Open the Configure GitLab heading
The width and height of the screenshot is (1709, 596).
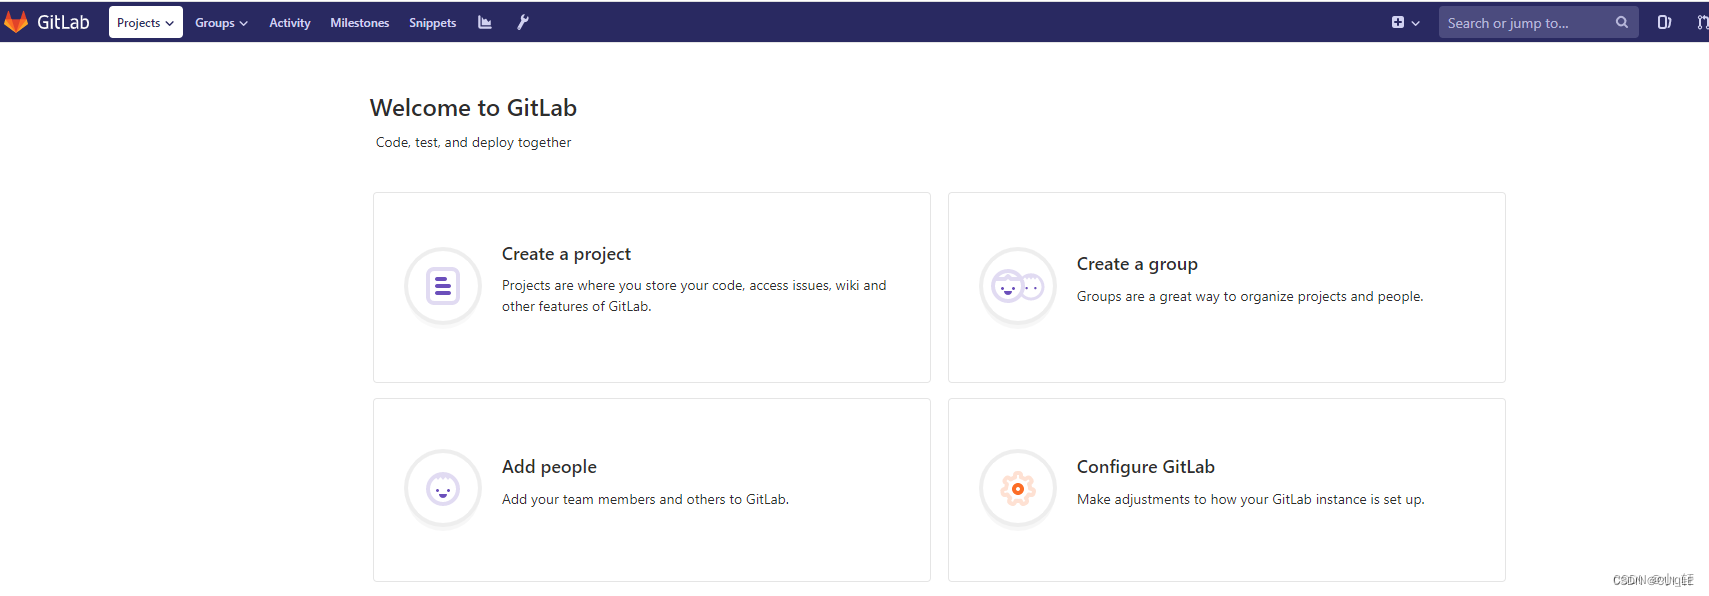click(x=1146, y=467)
